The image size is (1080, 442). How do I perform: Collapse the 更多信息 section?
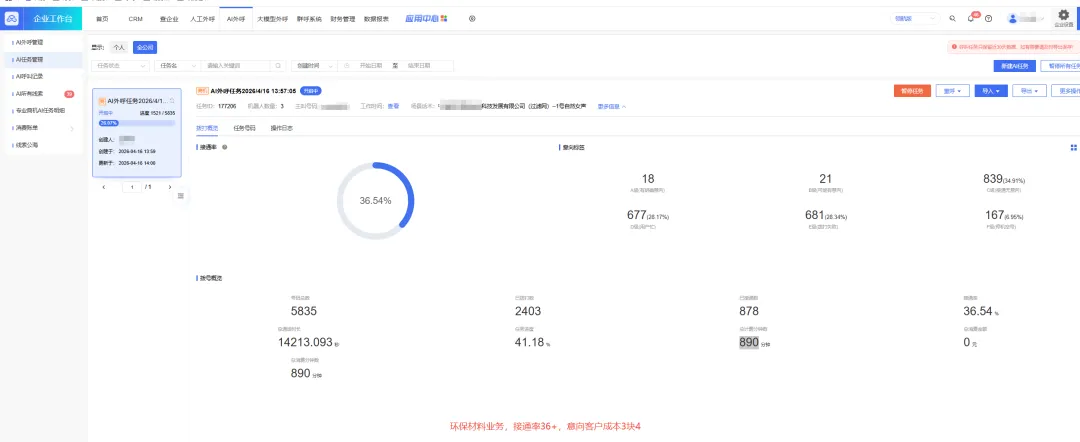pyautogui.click(x=612, y=107)
